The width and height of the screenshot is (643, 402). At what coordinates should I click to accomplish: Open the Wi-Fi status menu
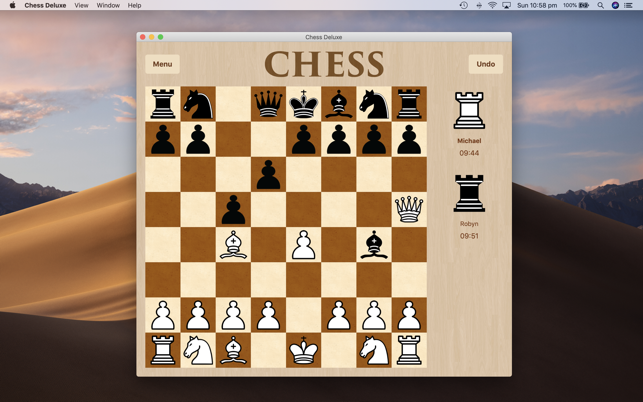click(x=492, y=5)
